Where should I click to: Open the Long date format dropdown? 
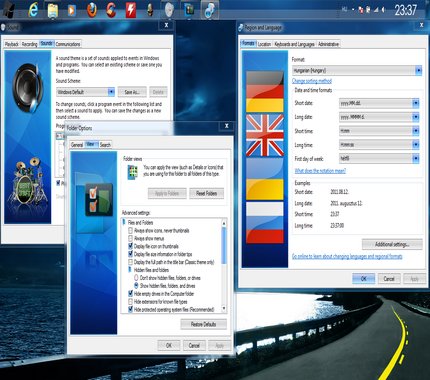[379, 117]
